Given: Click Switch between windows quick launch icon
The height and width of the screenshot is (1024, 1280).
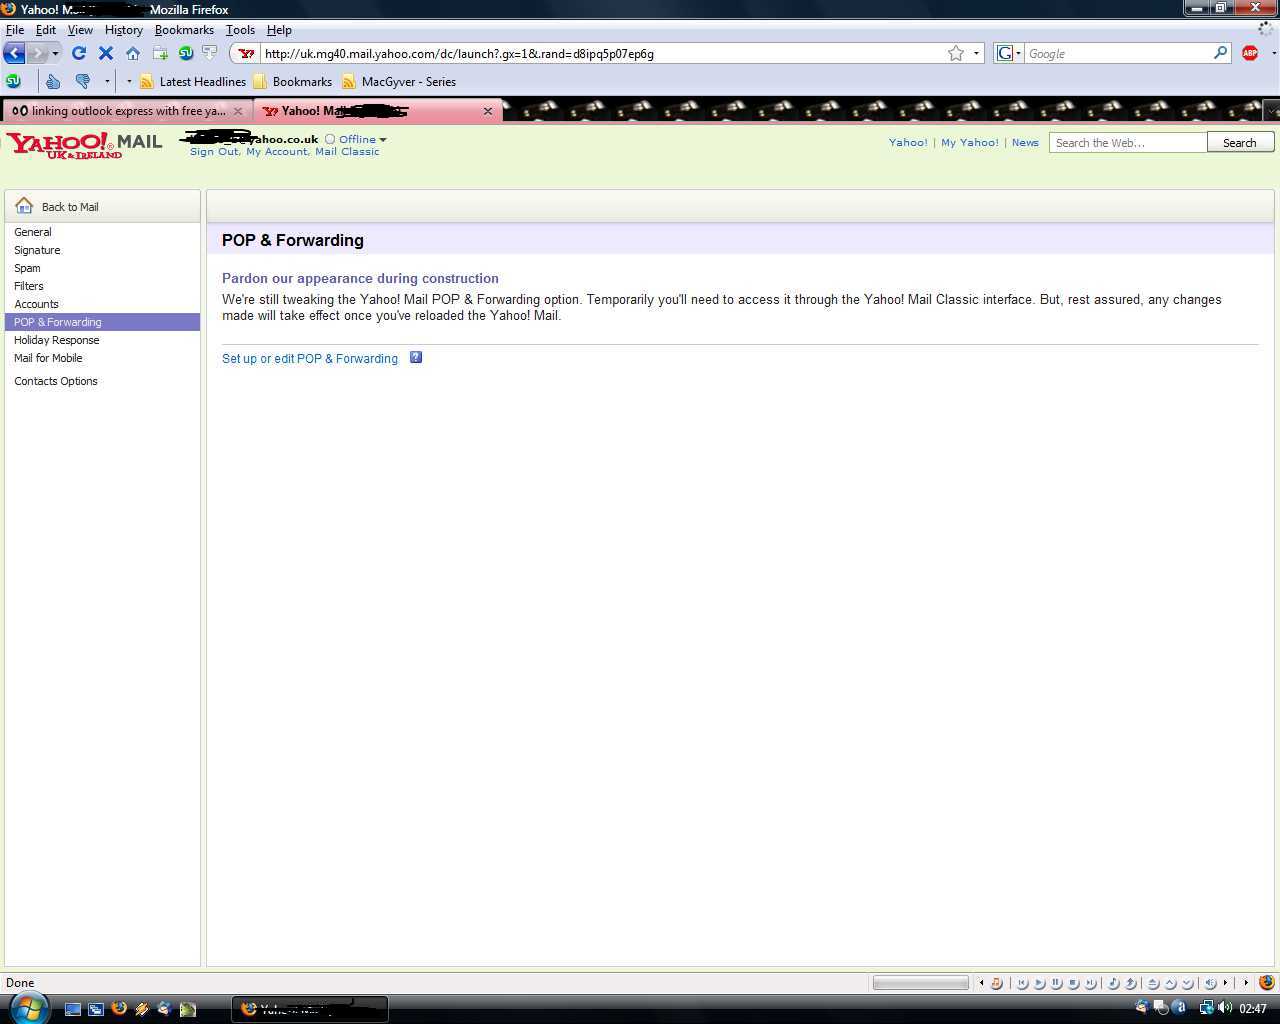Looking at the screenshot, I should (96, 1009).
